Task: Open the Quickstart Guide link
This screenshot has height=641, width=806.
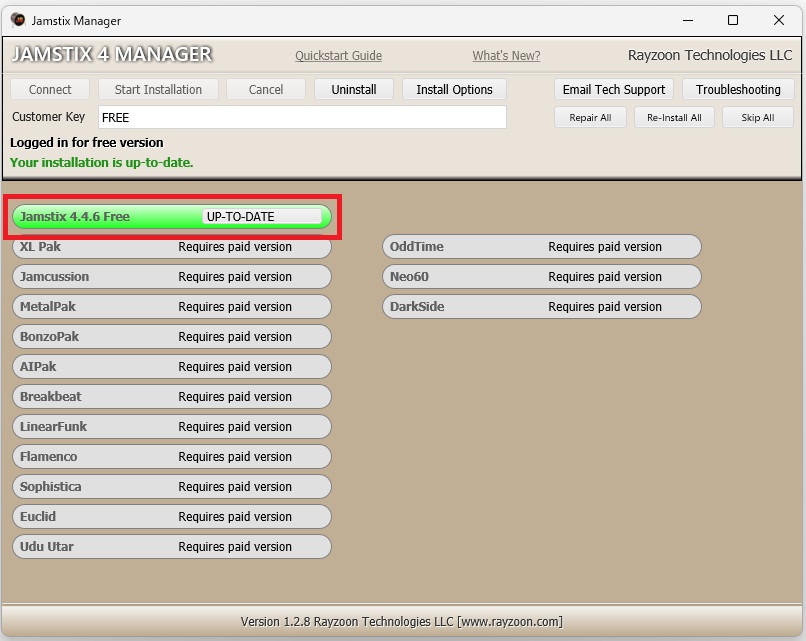Action: (338, 56)
